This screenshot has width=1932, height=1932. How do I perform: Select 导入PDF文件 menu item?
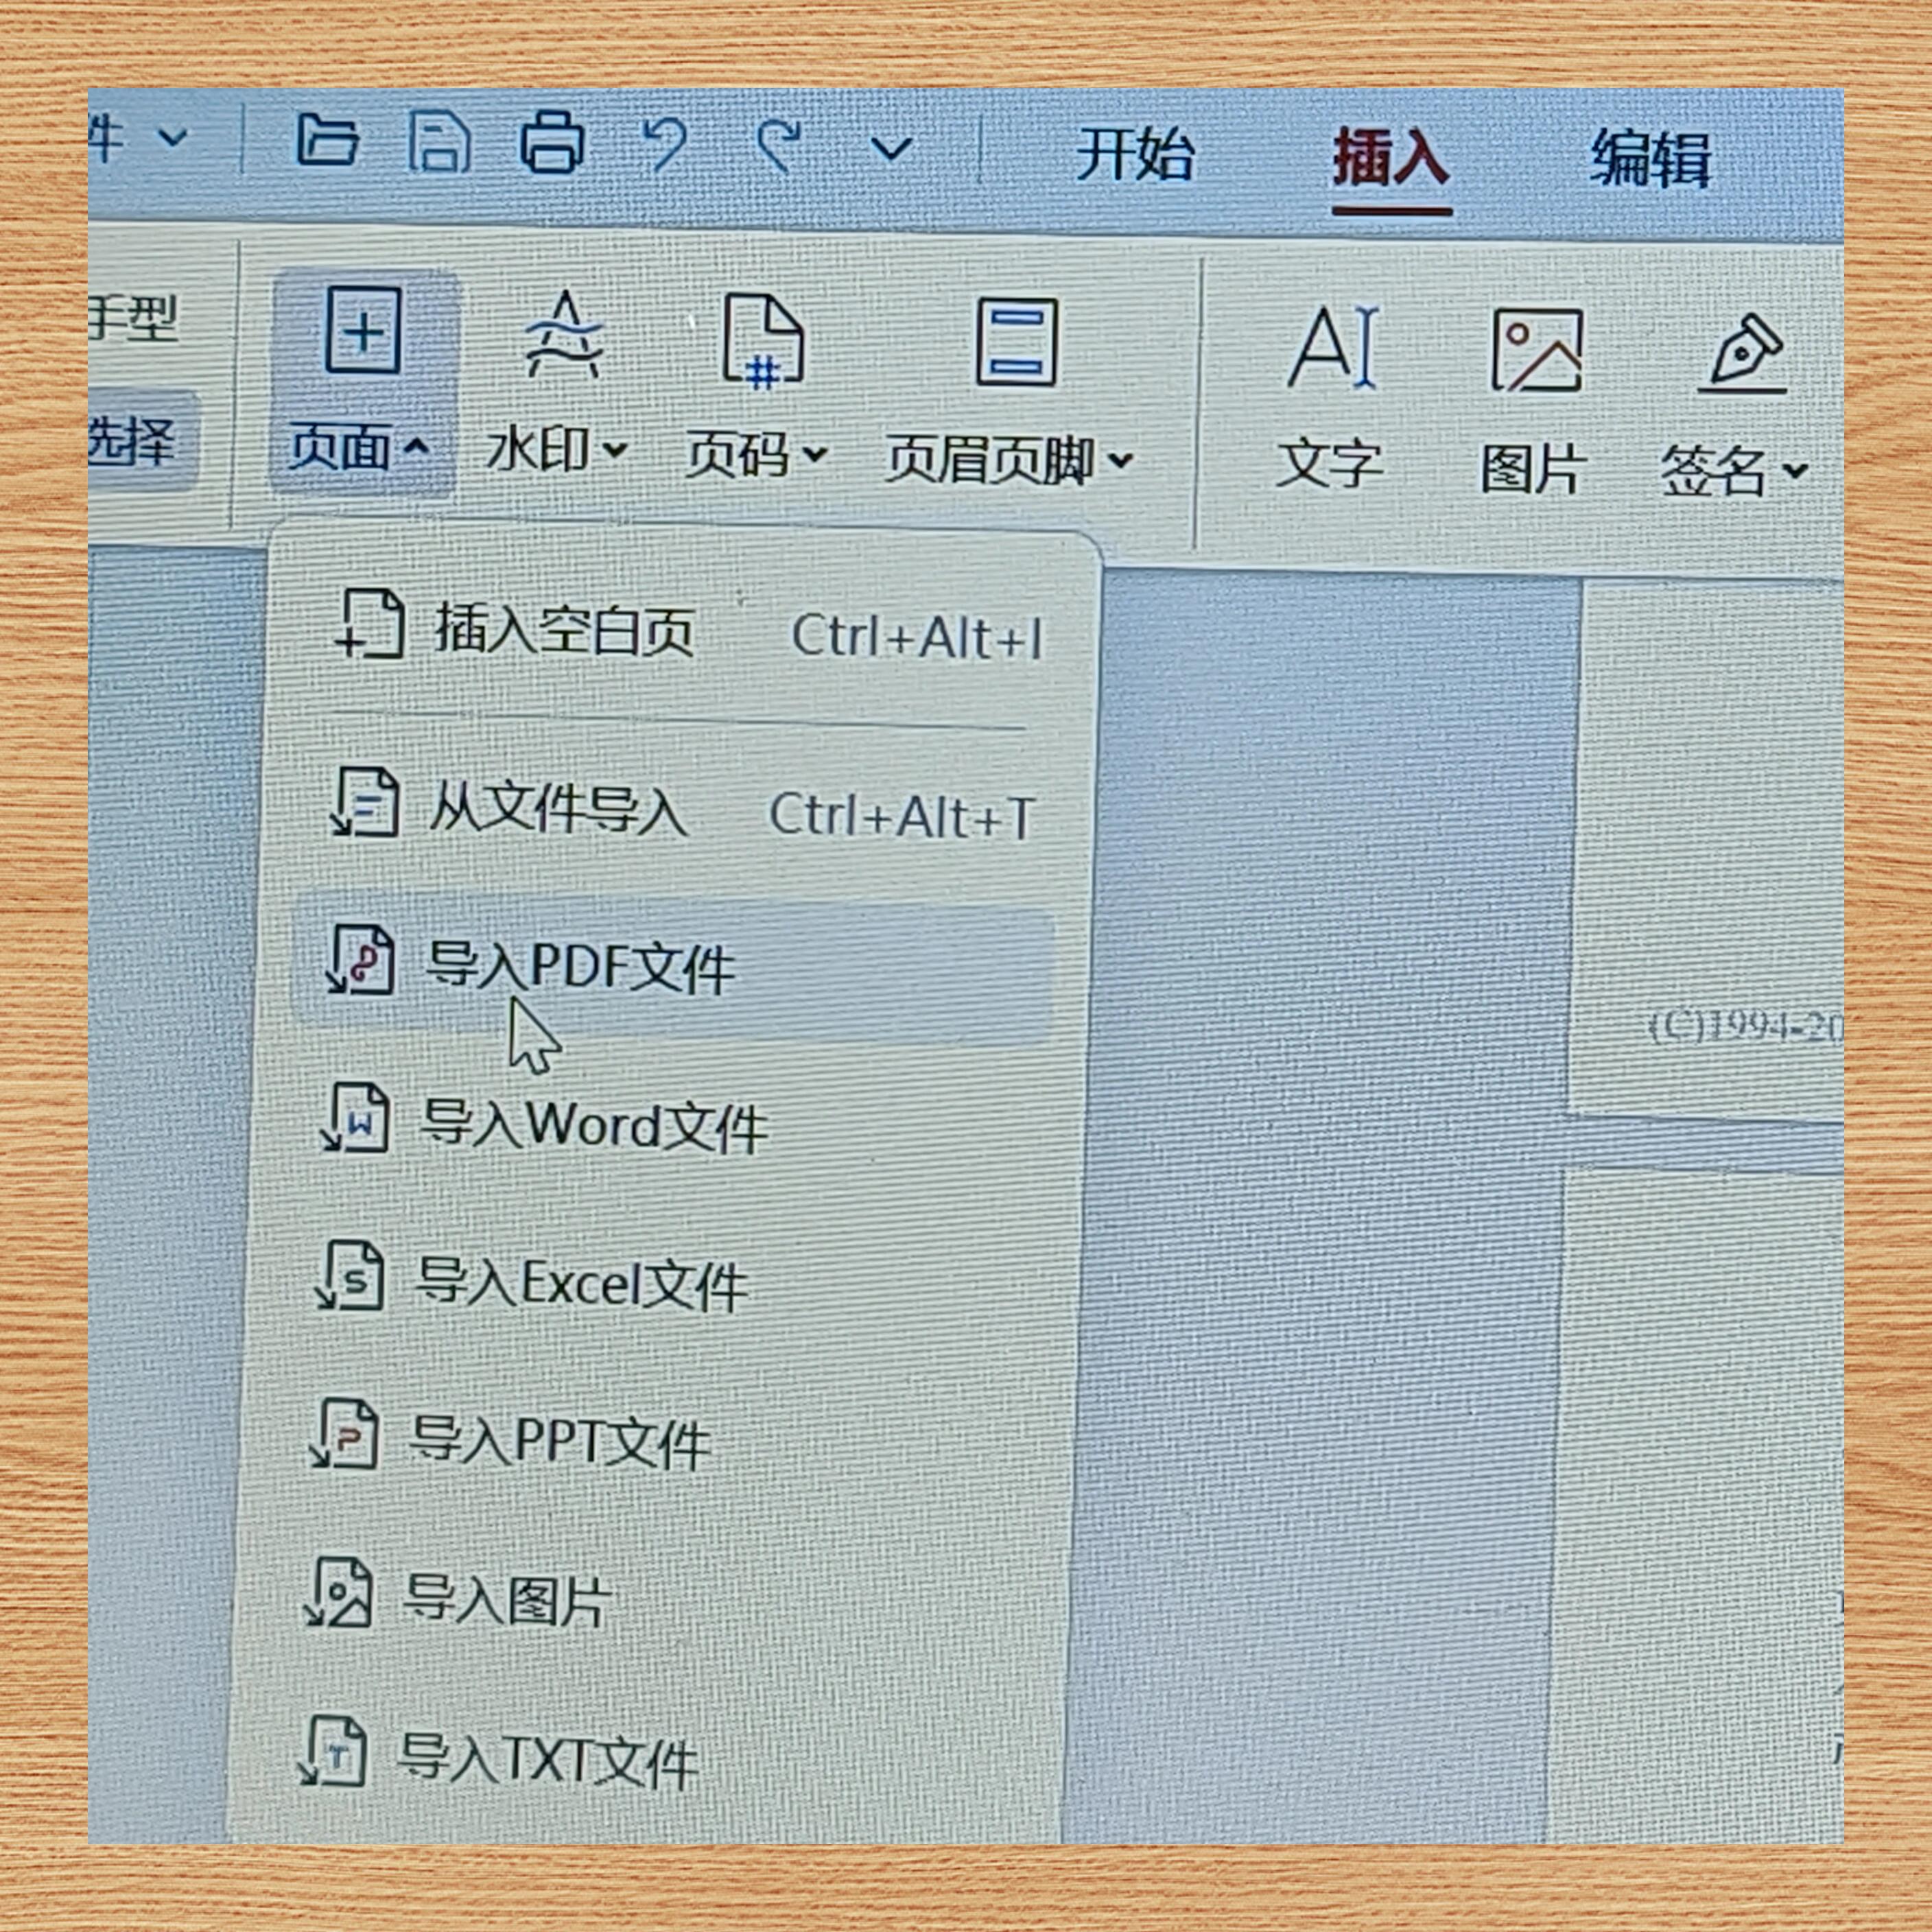(x=673, y=966)
